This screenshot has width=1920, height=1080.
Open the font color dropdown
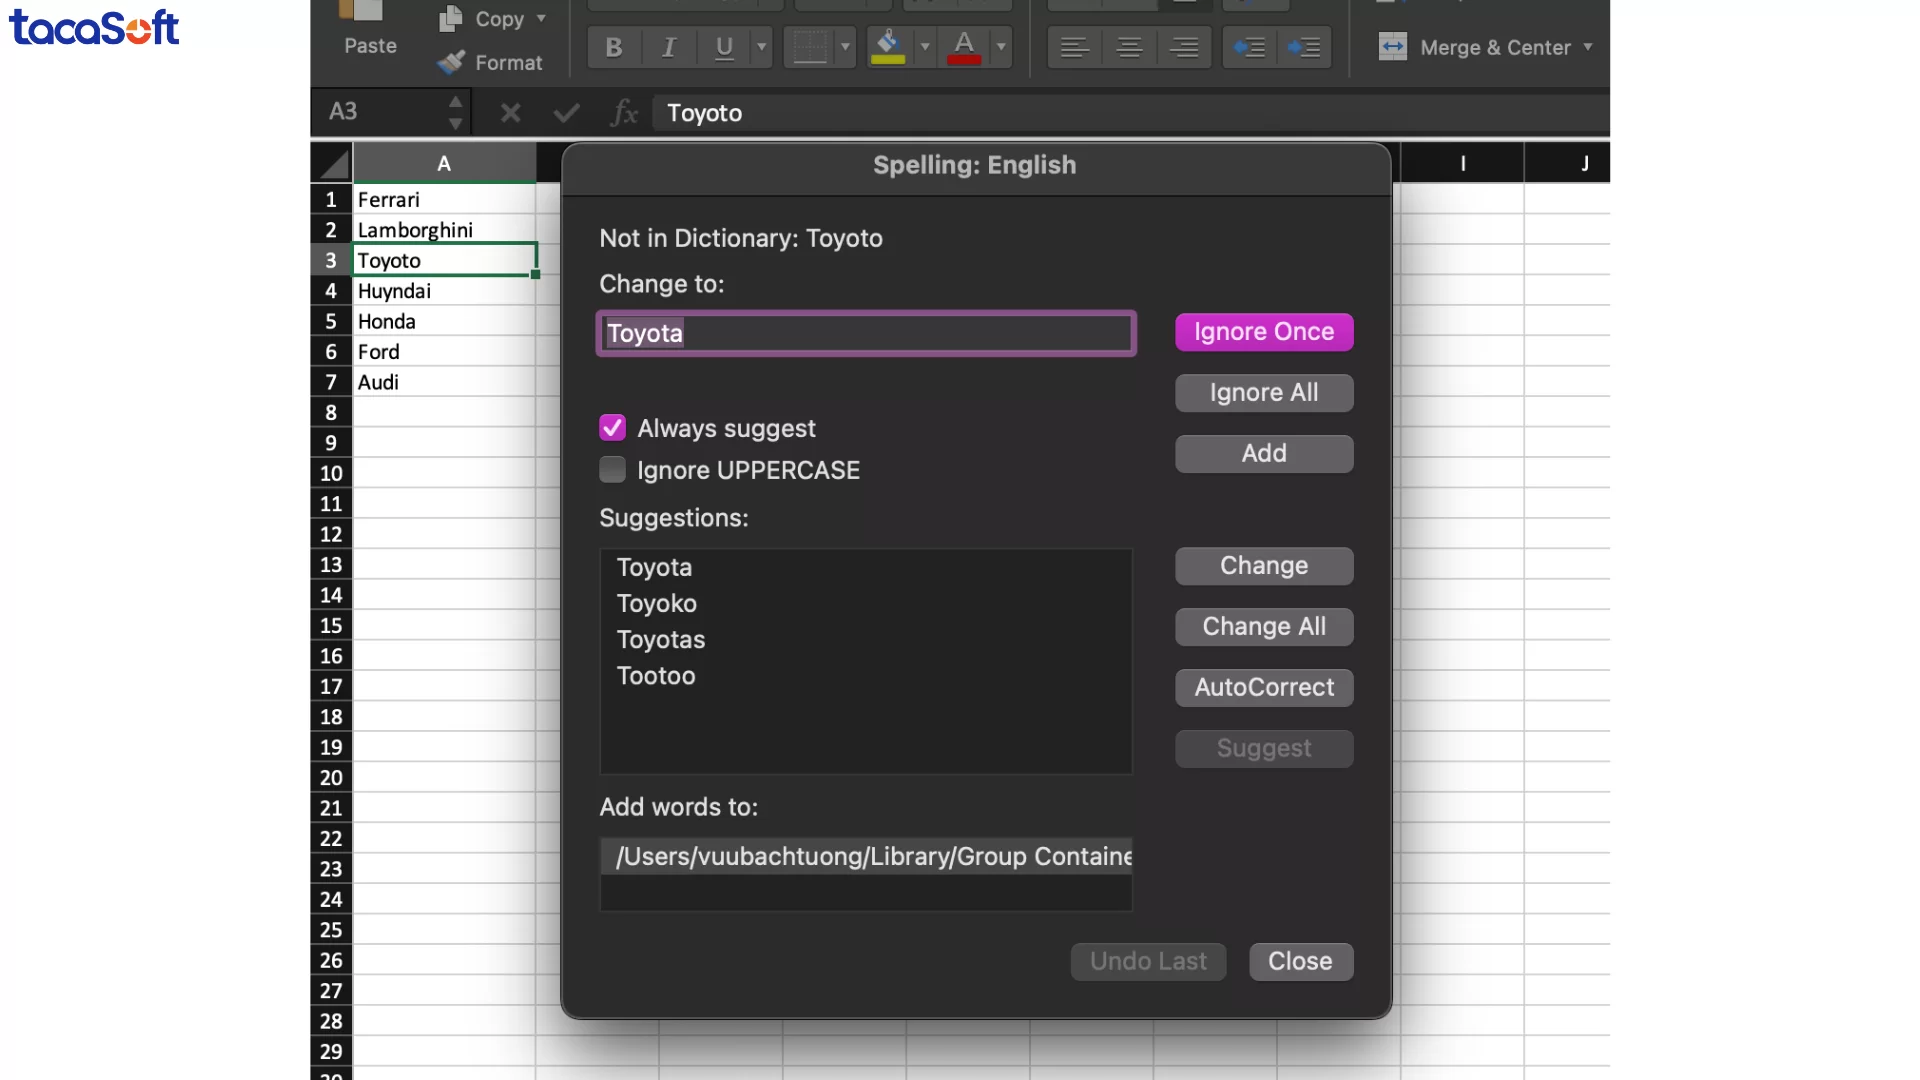click(1003, 47)
